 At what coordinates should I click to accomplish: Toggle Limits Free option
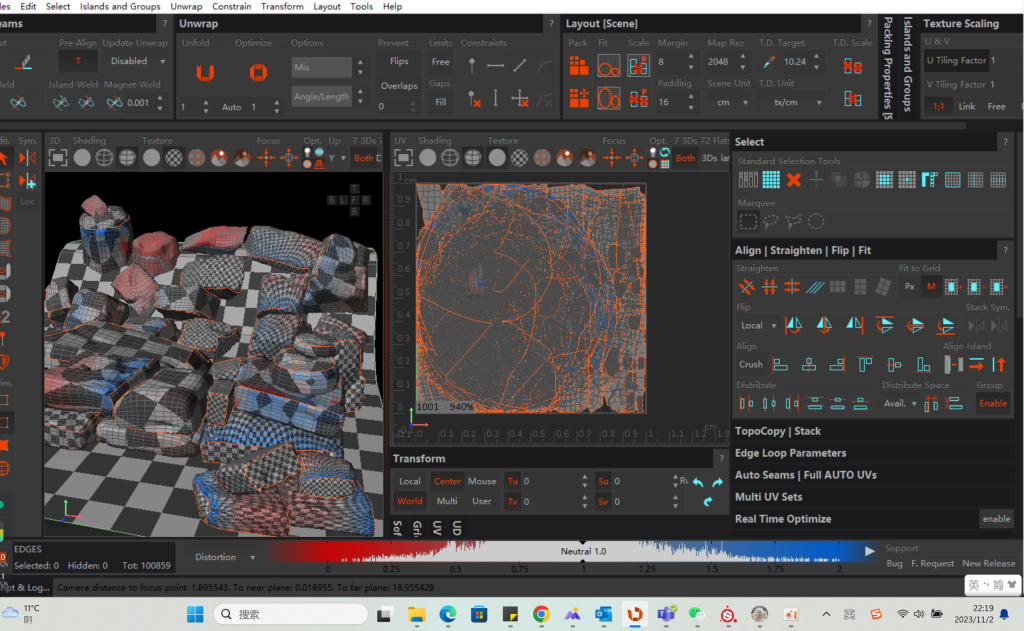pos(441,62)
